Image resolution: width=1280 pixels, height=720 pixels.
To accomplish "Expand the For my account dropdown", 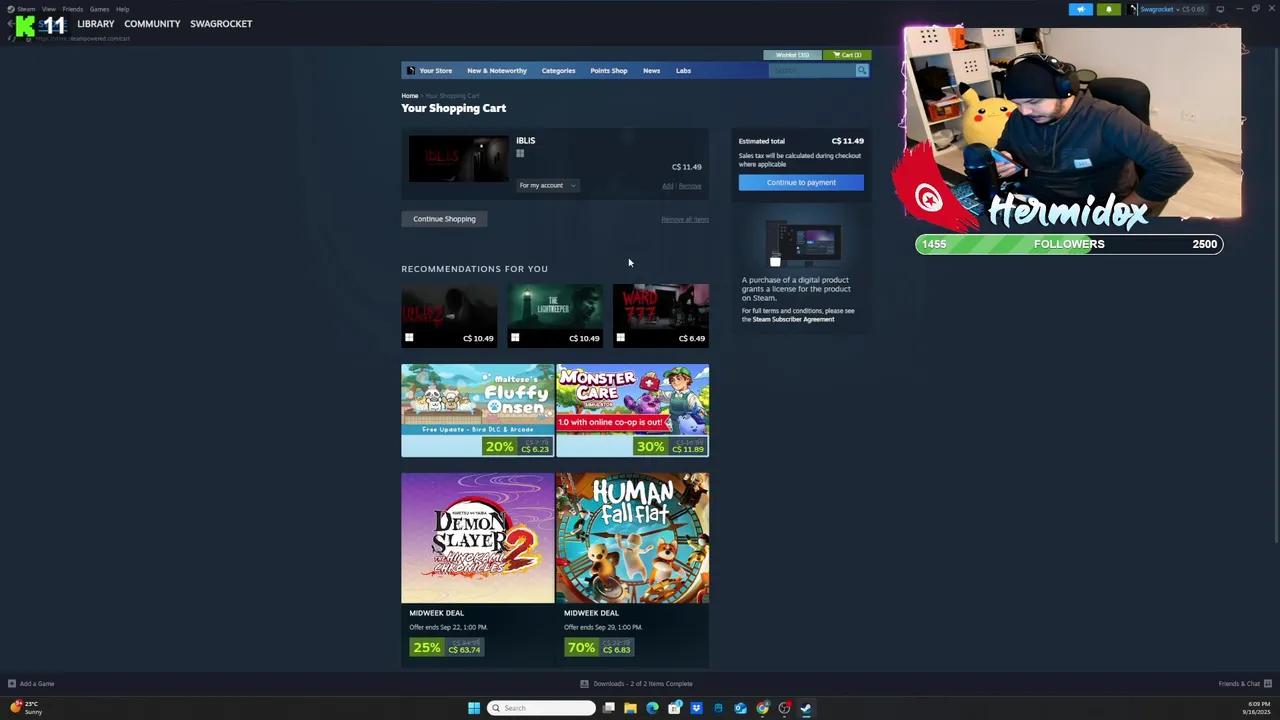I will (x=547, y=185).
